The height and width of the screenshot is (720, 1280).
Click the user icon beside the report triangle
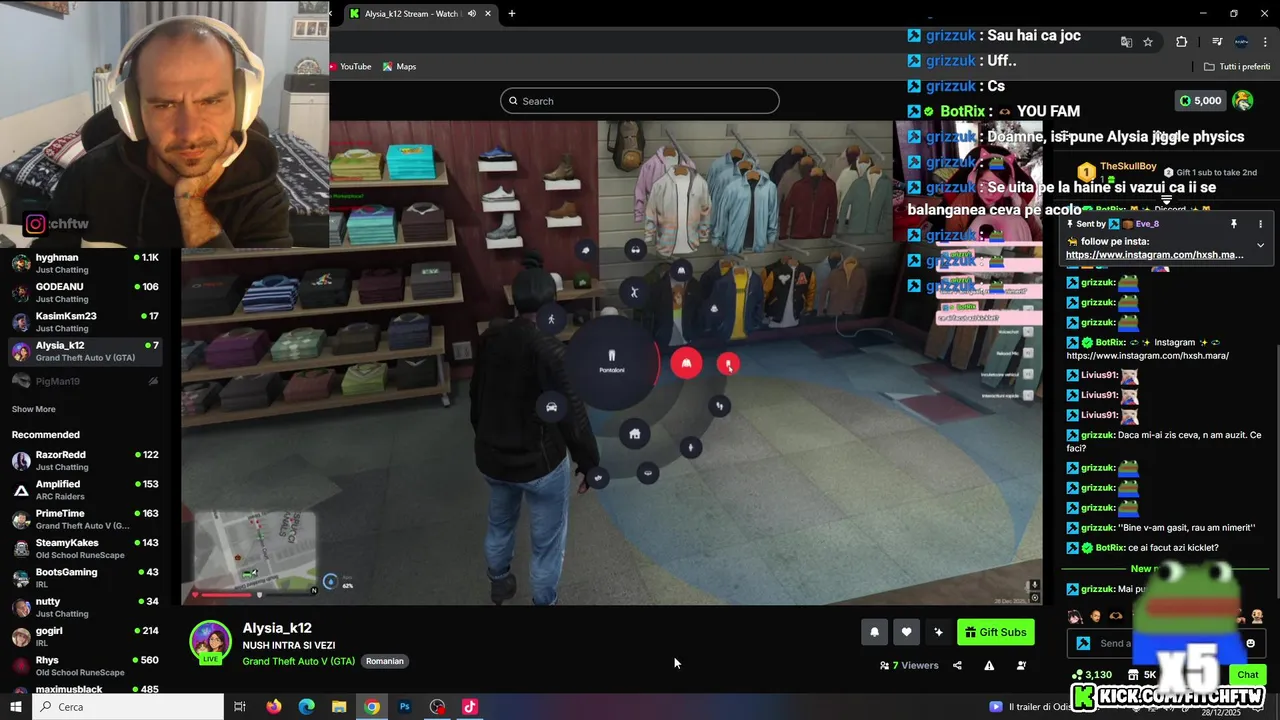(1021, 665)
